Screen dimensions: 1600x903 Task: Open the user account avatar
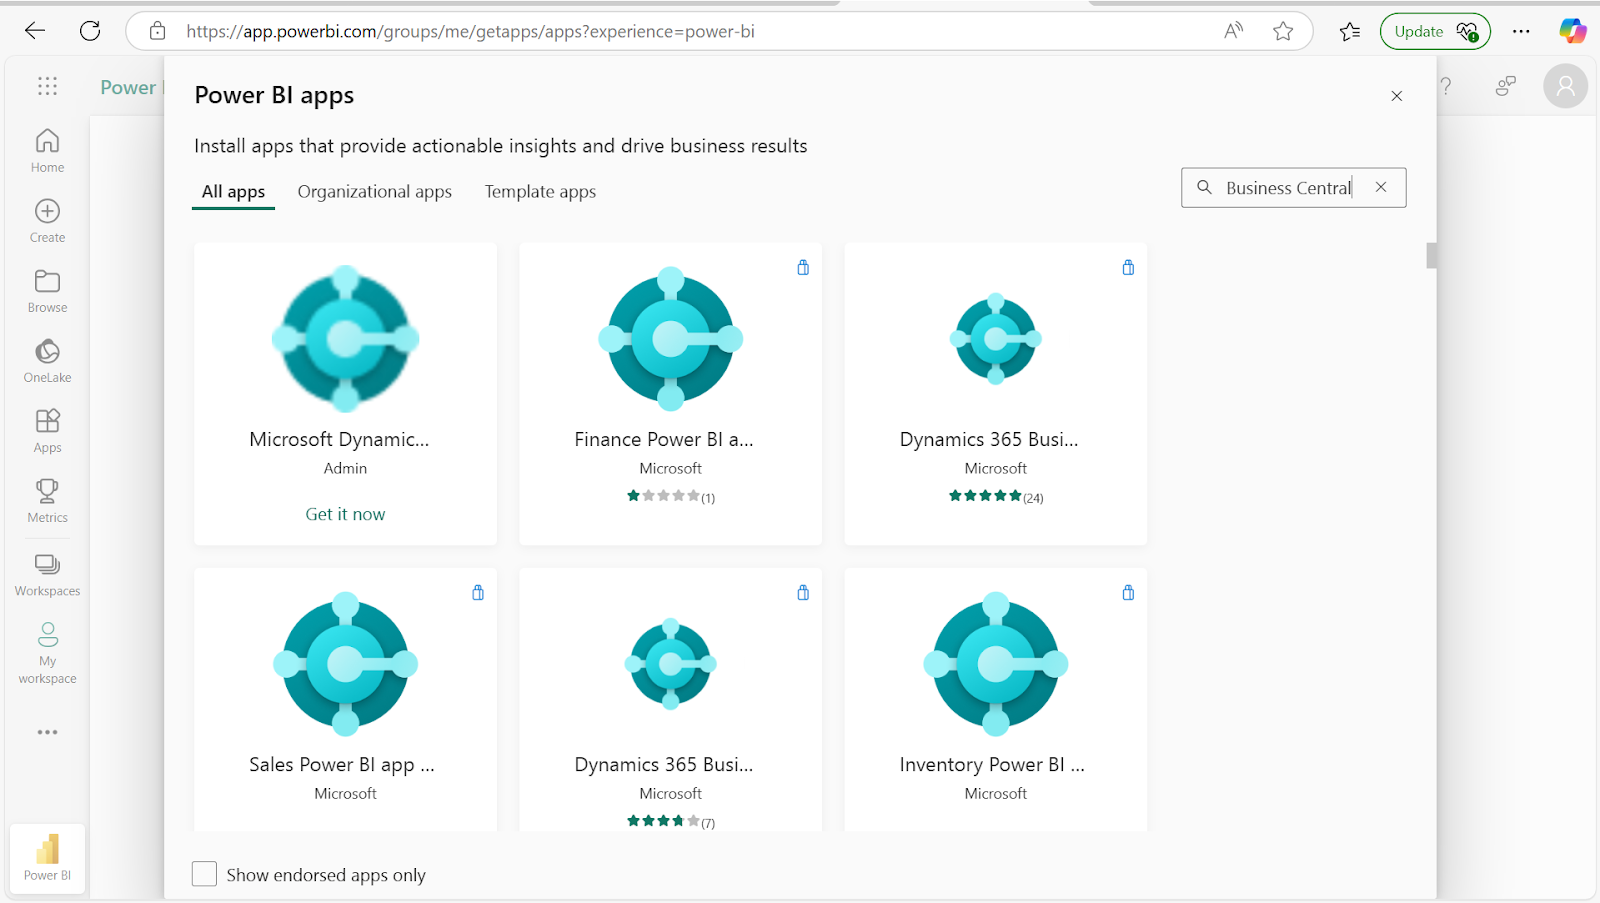tap(1565, 86)
